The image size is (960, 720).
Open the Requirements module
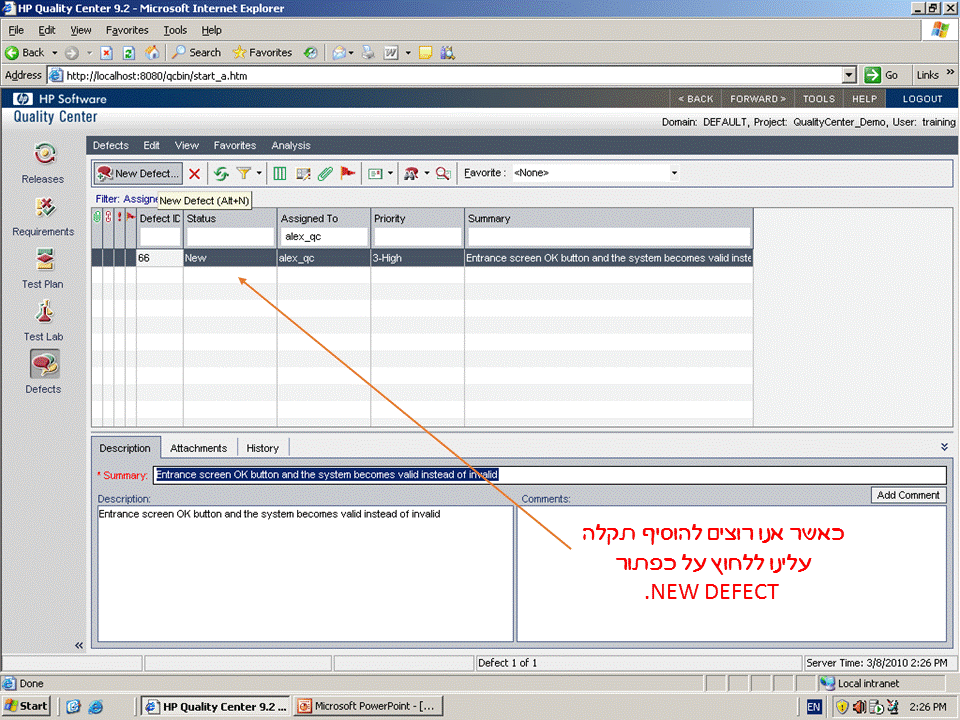(x=43, y=216)
